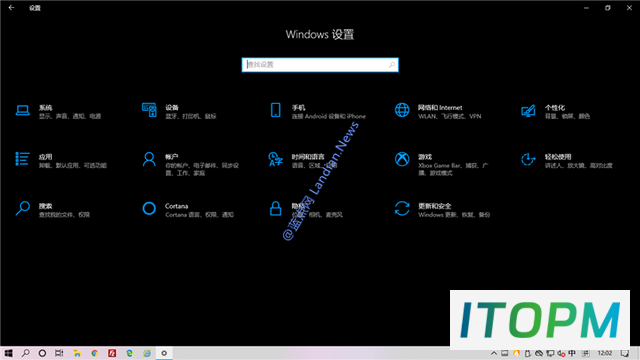Launch Cortana from the taskbar circle
The height and width of the screenshot is (360, 640).
tap(42, 353)
